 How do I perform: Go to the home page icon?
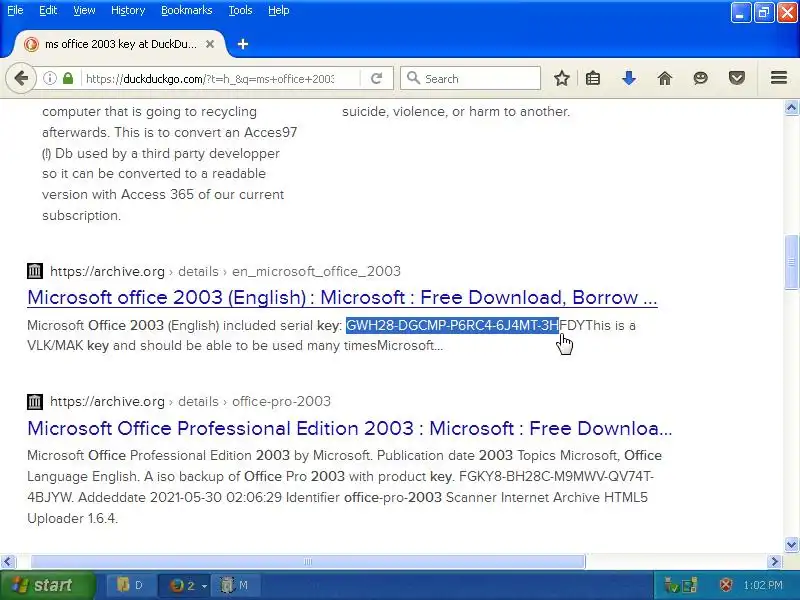665,78
